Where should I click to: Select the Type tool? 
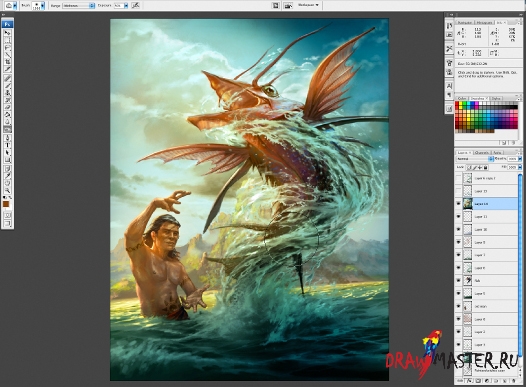(7, 145)
